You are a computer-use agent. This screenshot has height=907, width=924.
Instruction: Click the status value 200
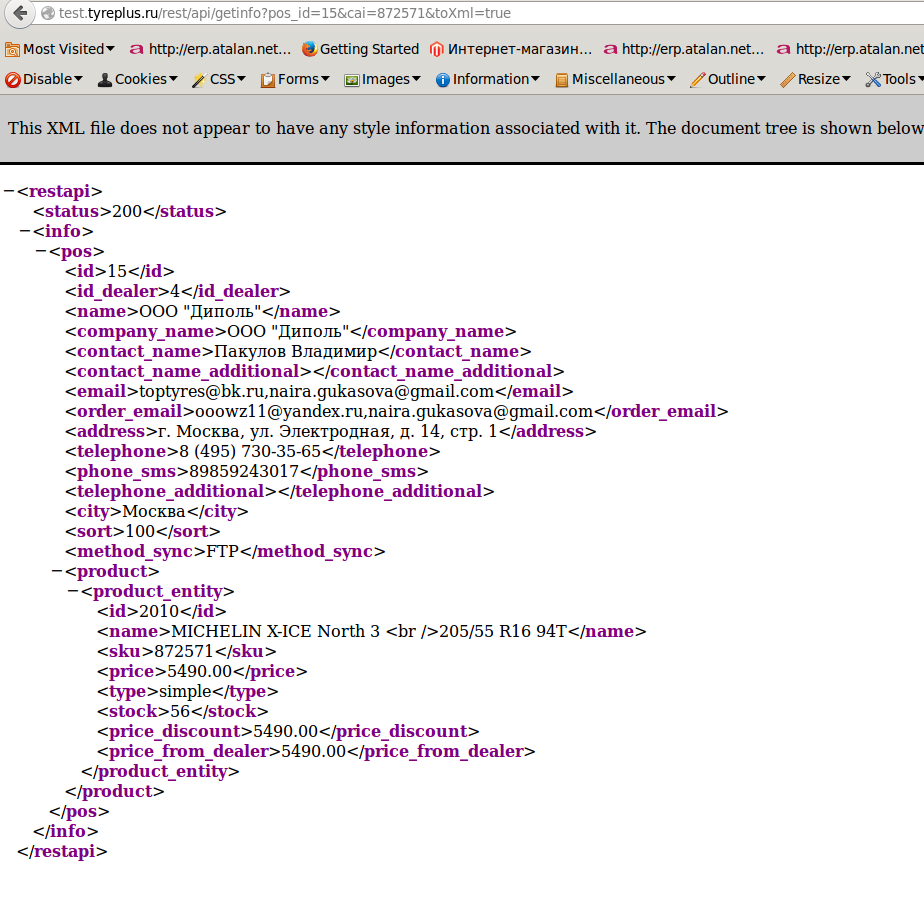127,211
